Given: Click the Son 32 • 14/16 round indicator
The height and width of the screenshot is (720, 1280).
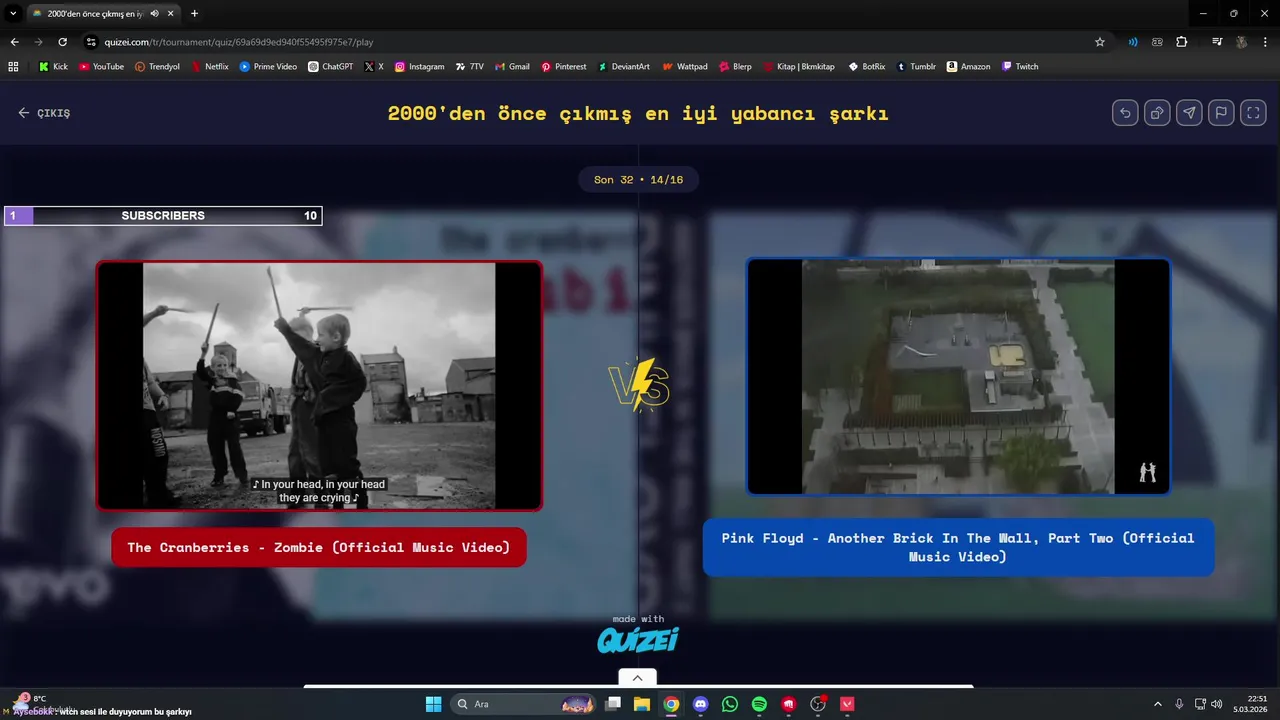Looking at the screenshot, I should (638, 180).
